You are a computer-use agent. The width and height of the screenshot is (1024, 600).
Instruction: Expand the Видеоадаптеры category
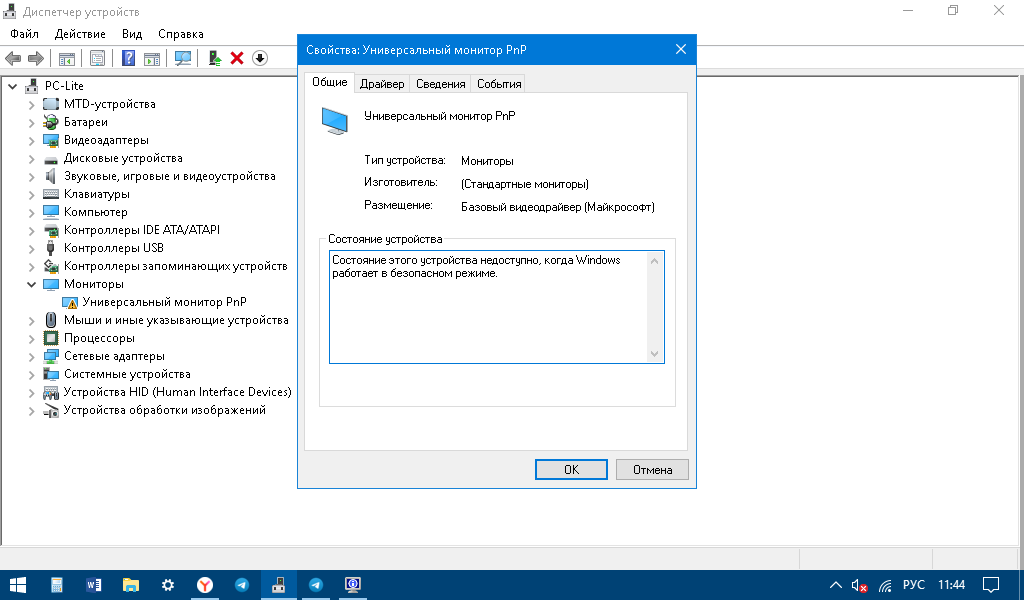click(x=31, y=140)
